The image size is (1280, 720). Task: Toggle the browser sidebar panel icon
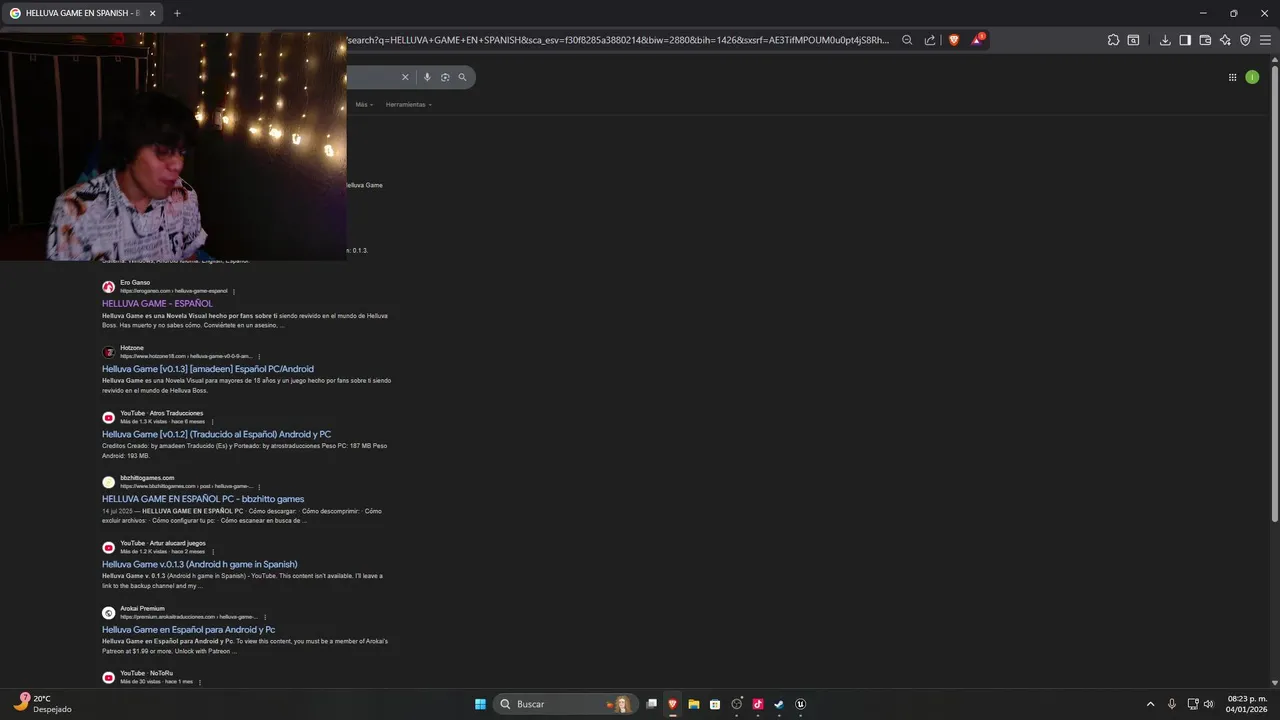(1185, 40)
